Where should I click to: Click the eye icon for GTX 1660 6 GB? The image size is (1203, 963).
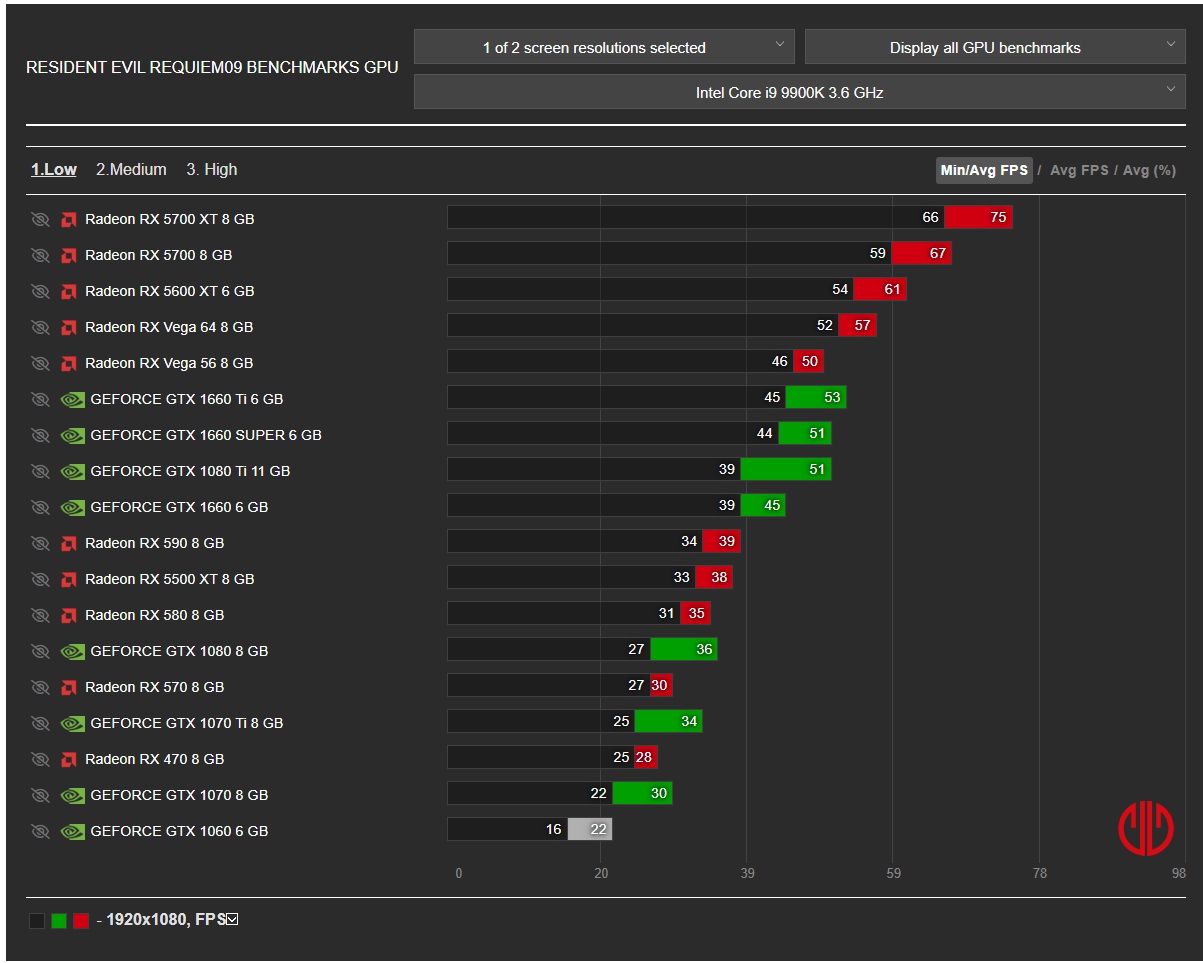pos(40,507)
